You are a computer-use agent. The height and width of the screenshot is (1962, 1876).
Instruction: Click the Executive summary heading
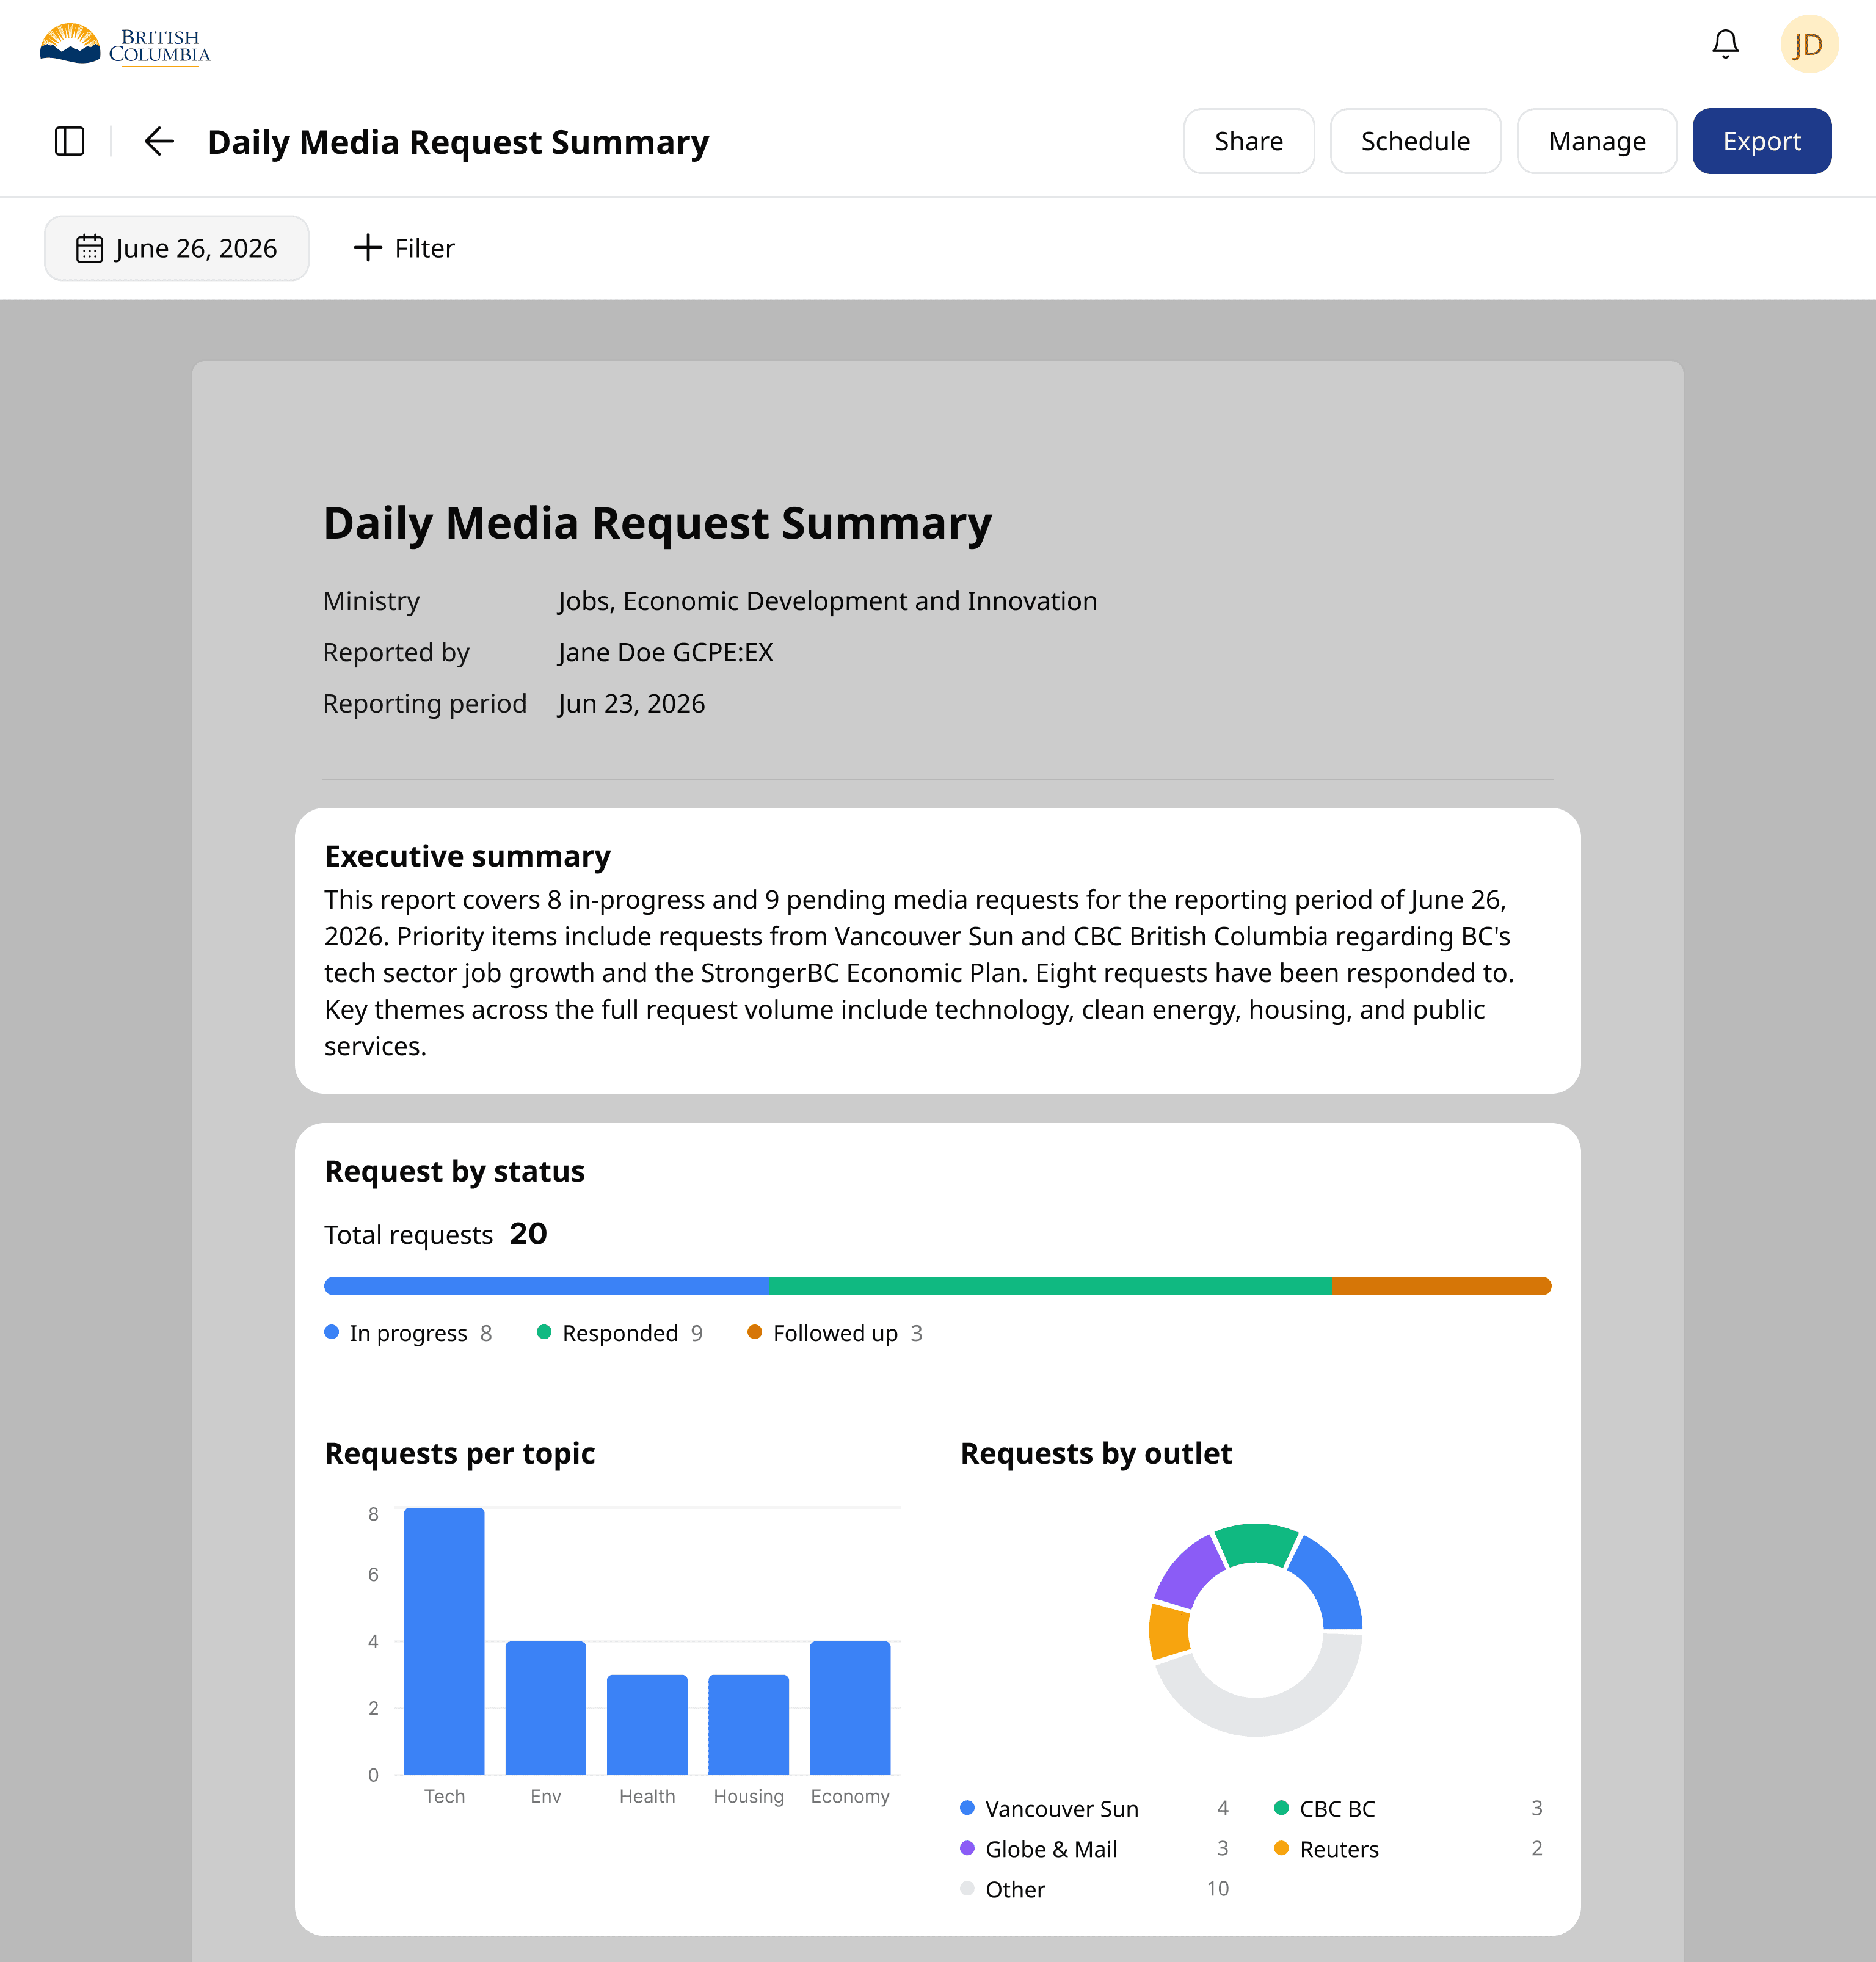467,856
